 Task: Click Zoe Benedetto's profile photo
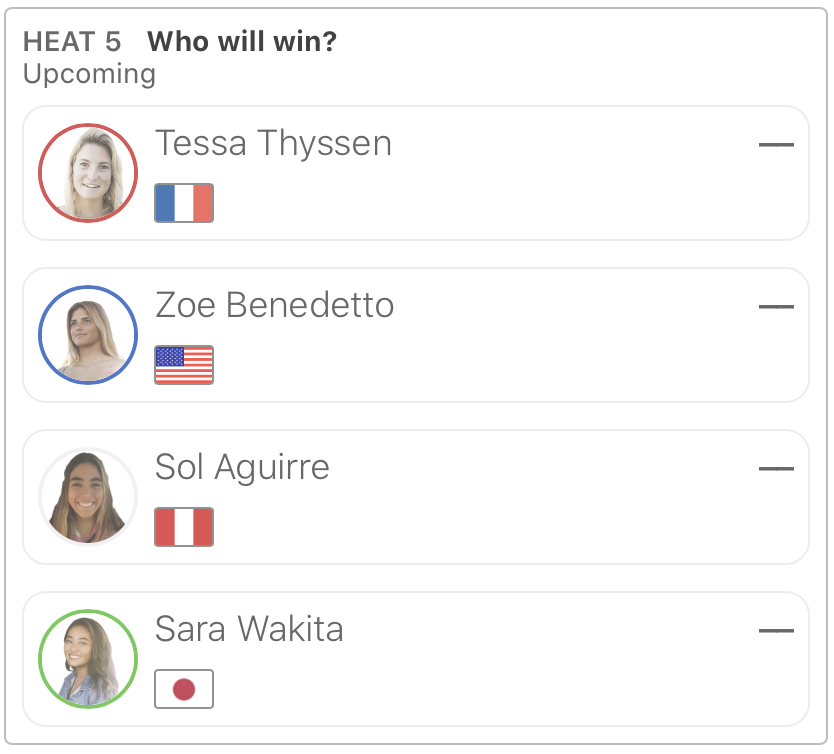point(88,335)
